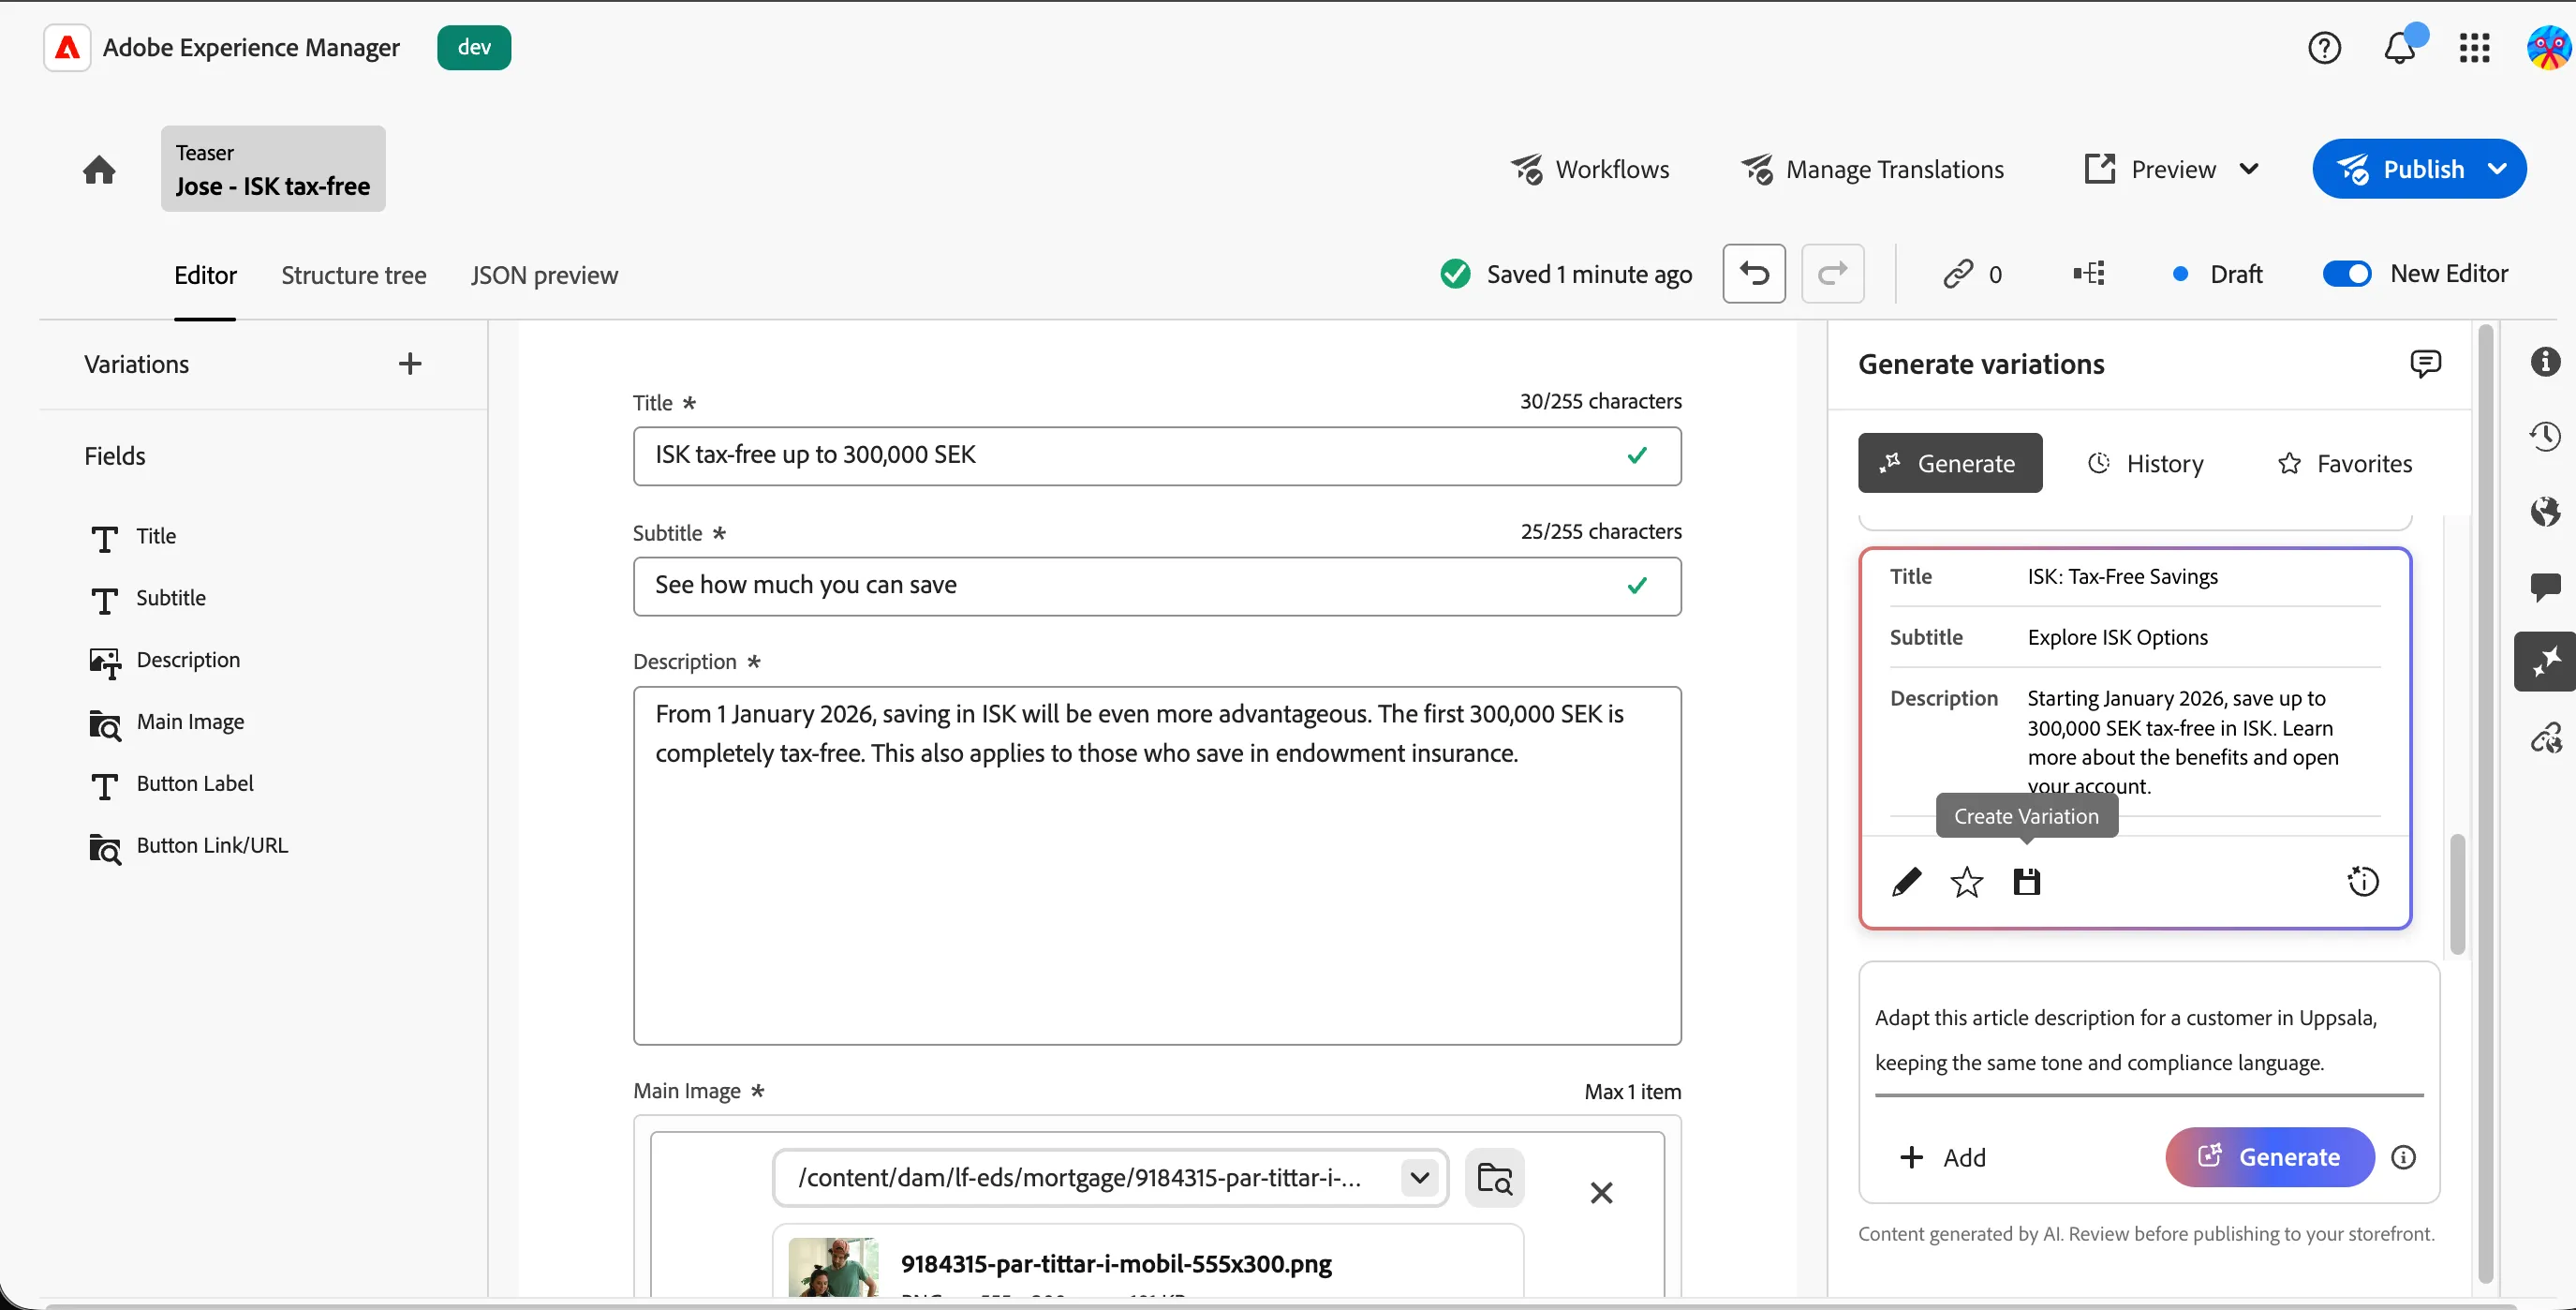Click the Description text area
Viewport: 2576px width, 1310px height.
[x=1157, y=866]
